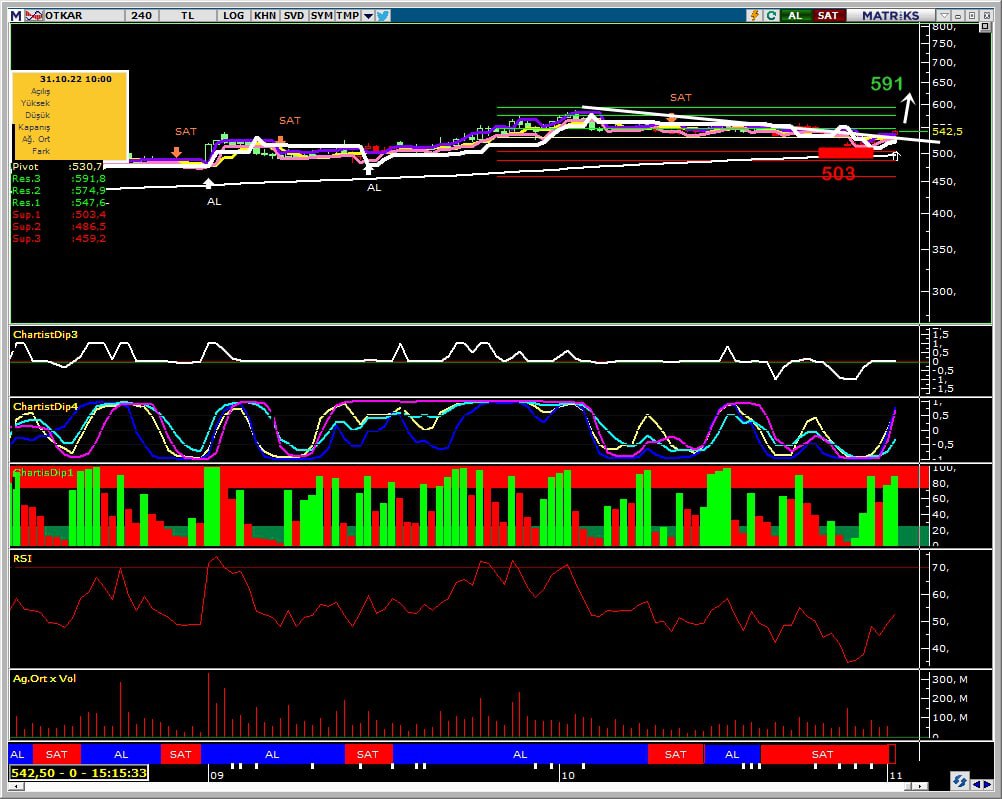Open the Twitter bird icon
This screenshot has height=799, width=1002.
pyautogui.click(x=383, y=16)
